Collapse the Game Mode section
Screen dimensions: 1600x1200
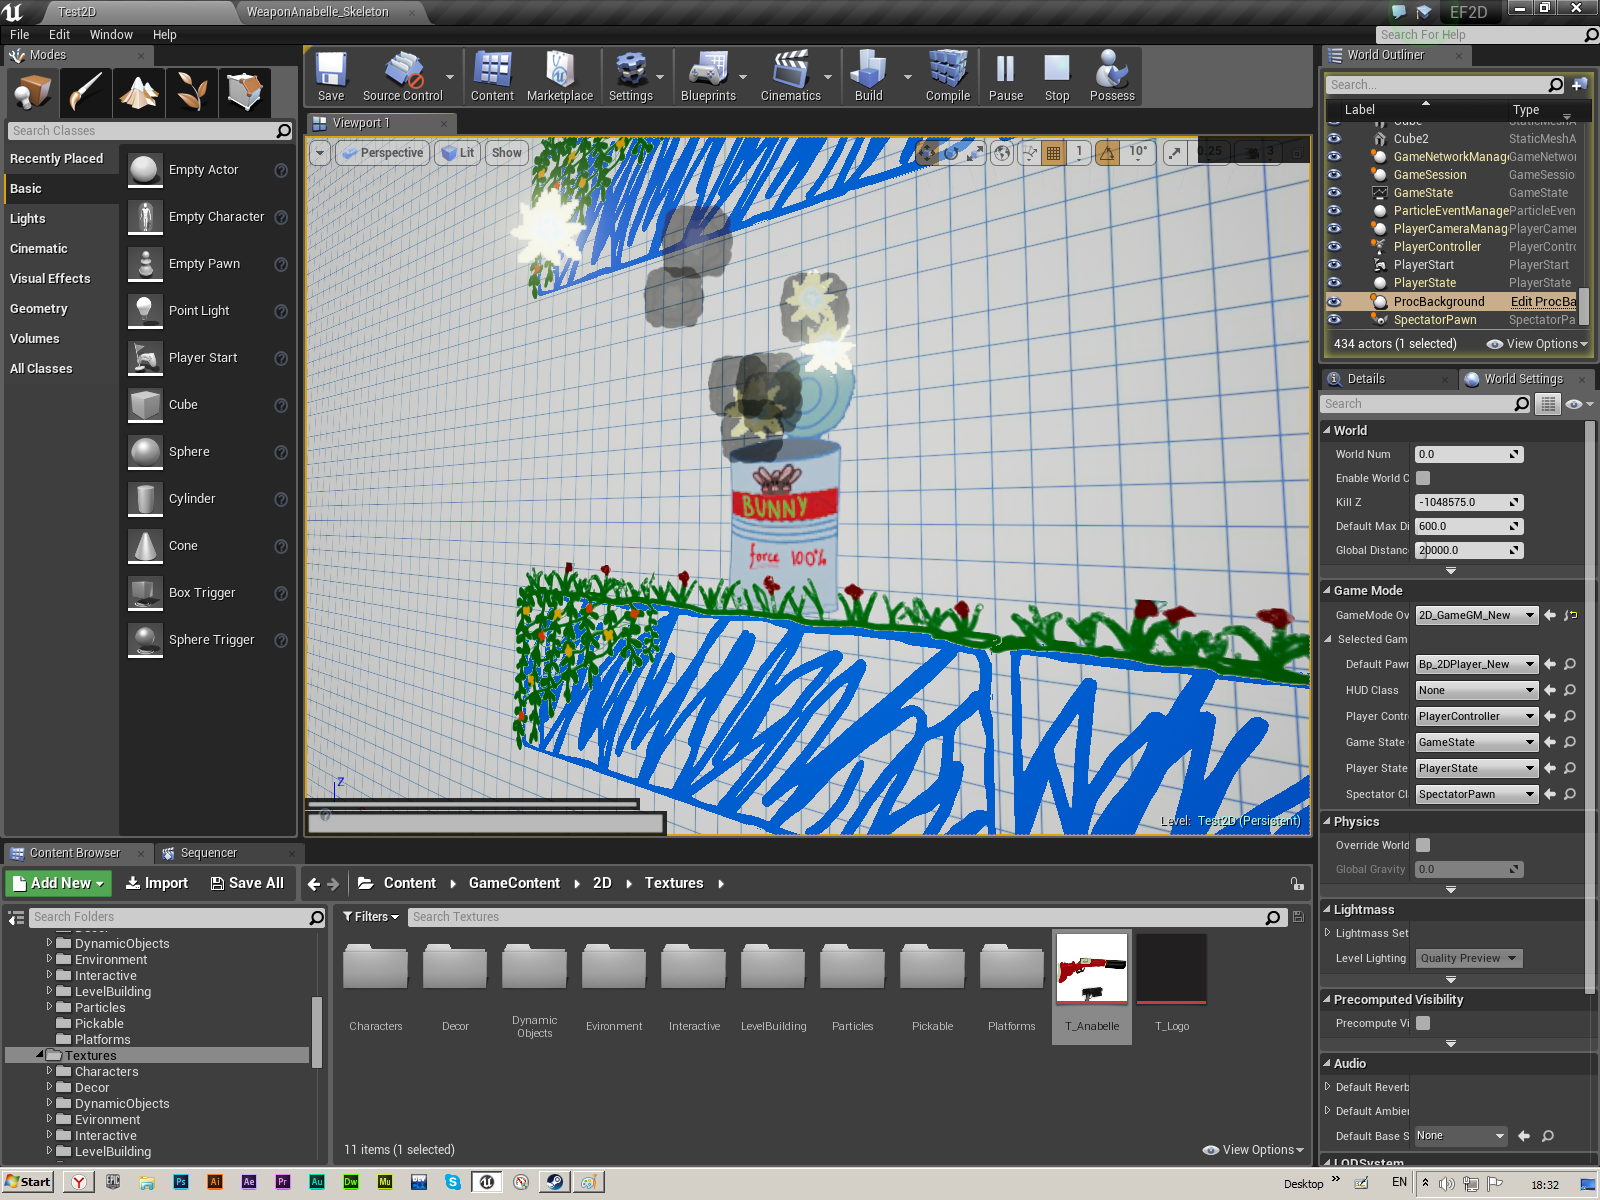[1327, 591]
